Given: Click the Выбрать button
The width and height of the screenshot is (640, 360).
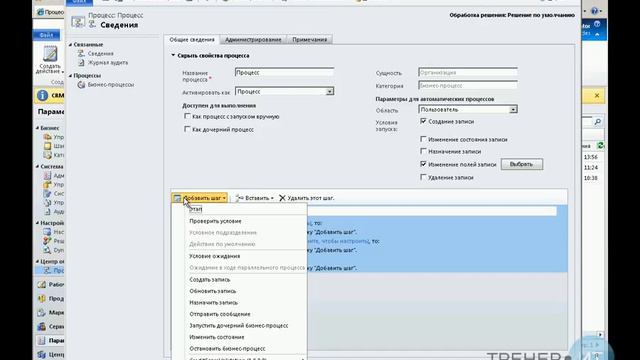Looking at the screenshot, I should (x=522, y=164).
